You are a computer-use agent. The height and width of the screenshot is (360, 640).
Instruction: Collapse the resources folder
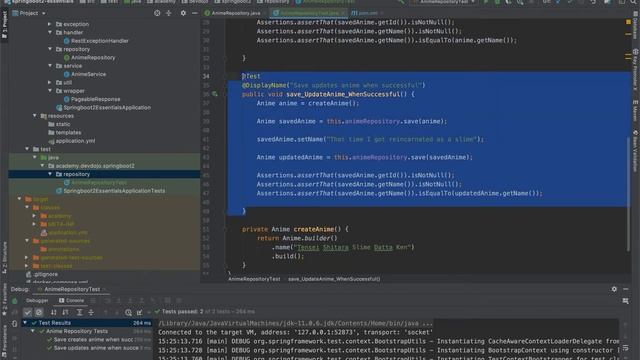click(35, 116)
